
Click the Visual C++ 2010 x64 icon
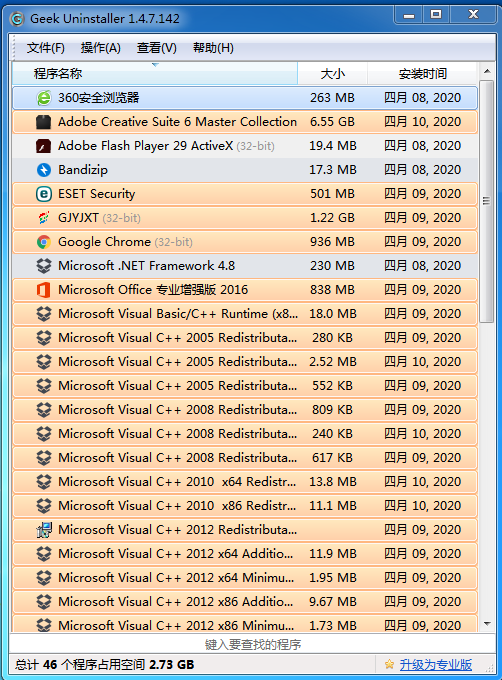point(44,482)
